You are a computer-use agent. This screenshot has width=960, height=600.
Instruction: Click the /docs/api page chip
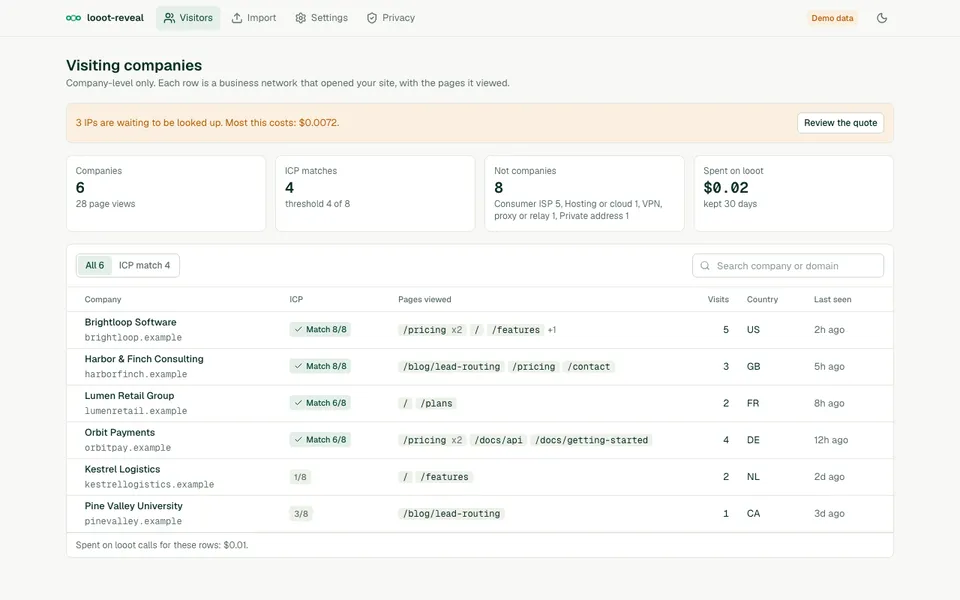point(498,440)
